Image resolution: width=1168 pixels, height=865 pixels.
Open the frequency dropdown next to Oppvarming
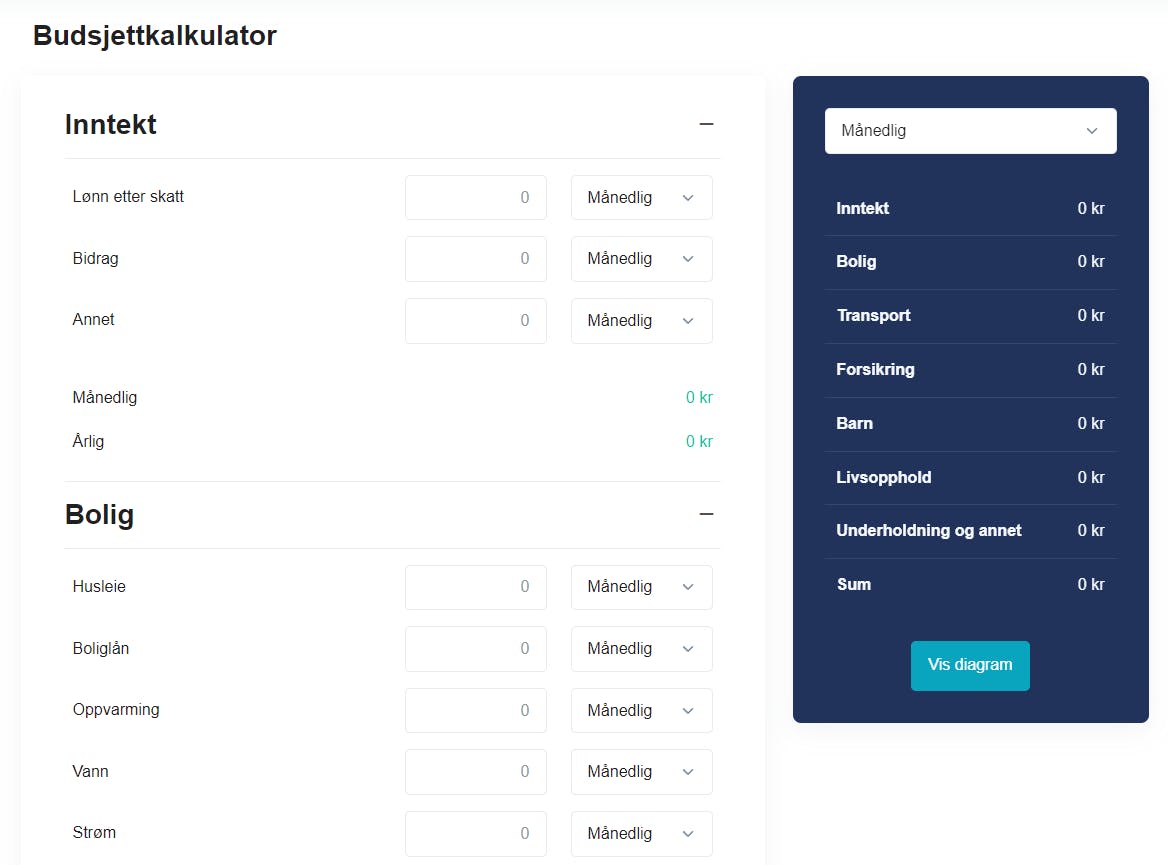click(641, 710)
